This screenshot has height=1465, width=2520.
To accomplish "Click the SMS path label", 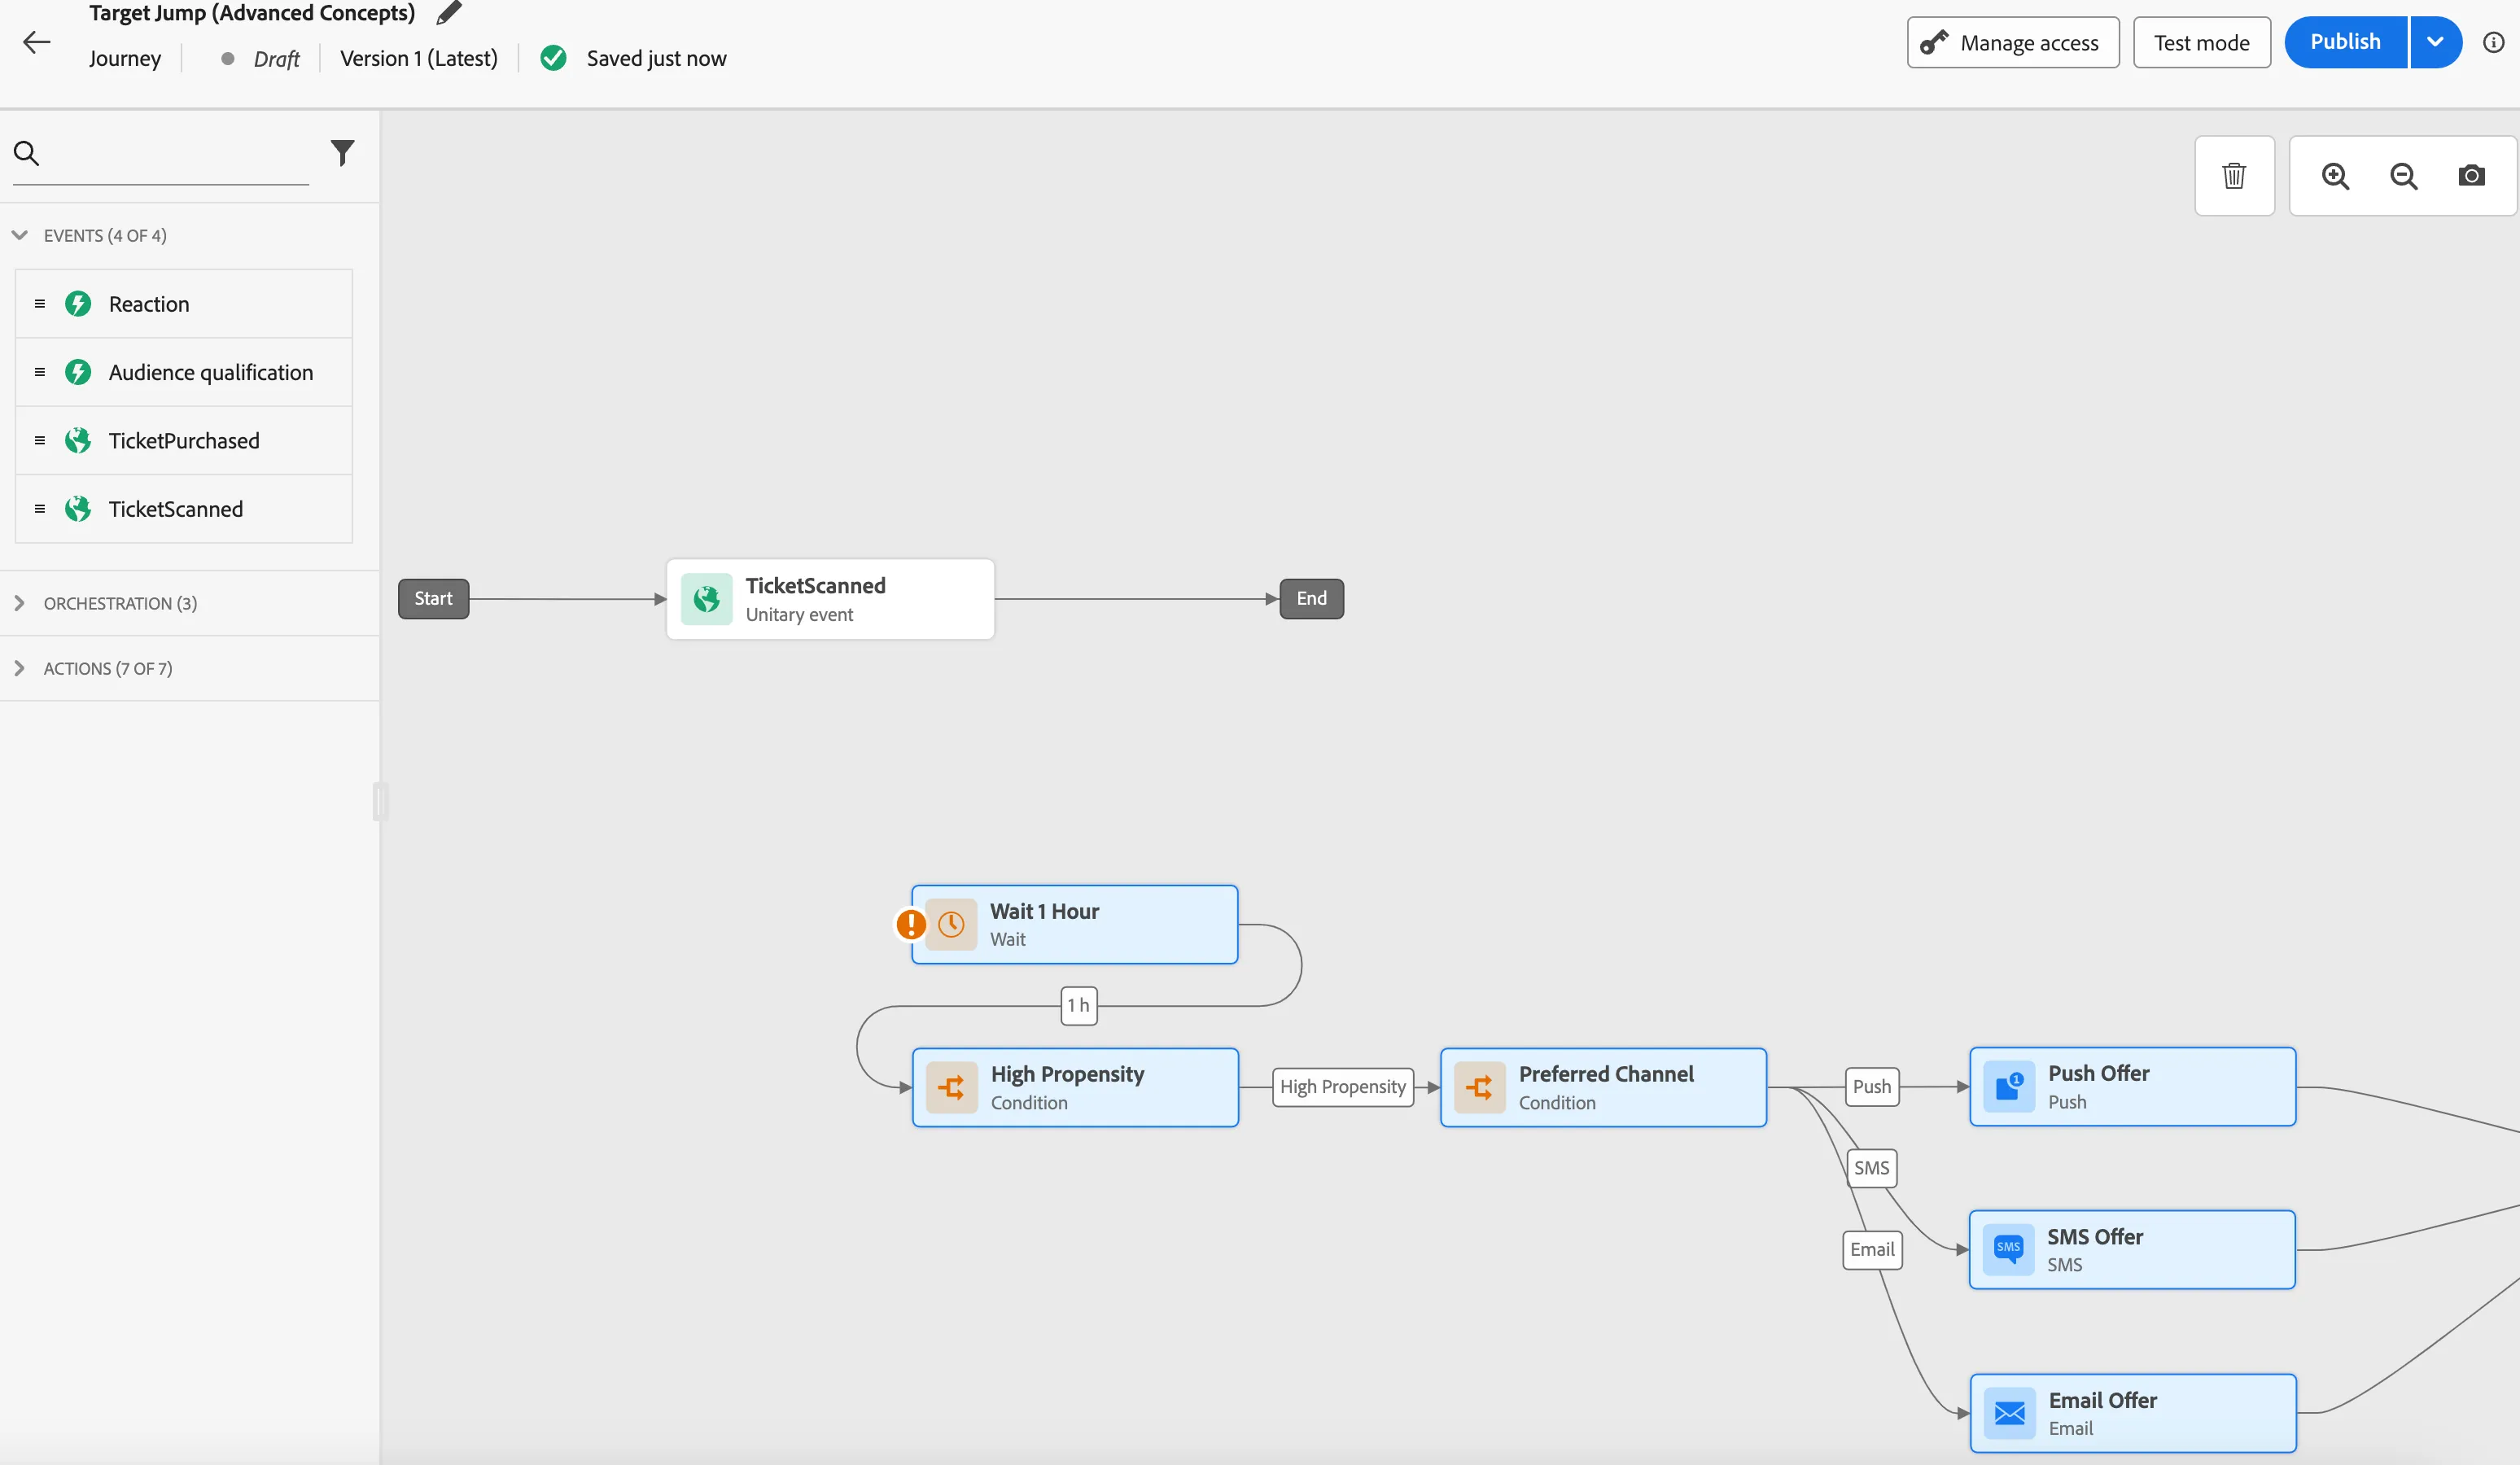I will click(1871, 1168).
